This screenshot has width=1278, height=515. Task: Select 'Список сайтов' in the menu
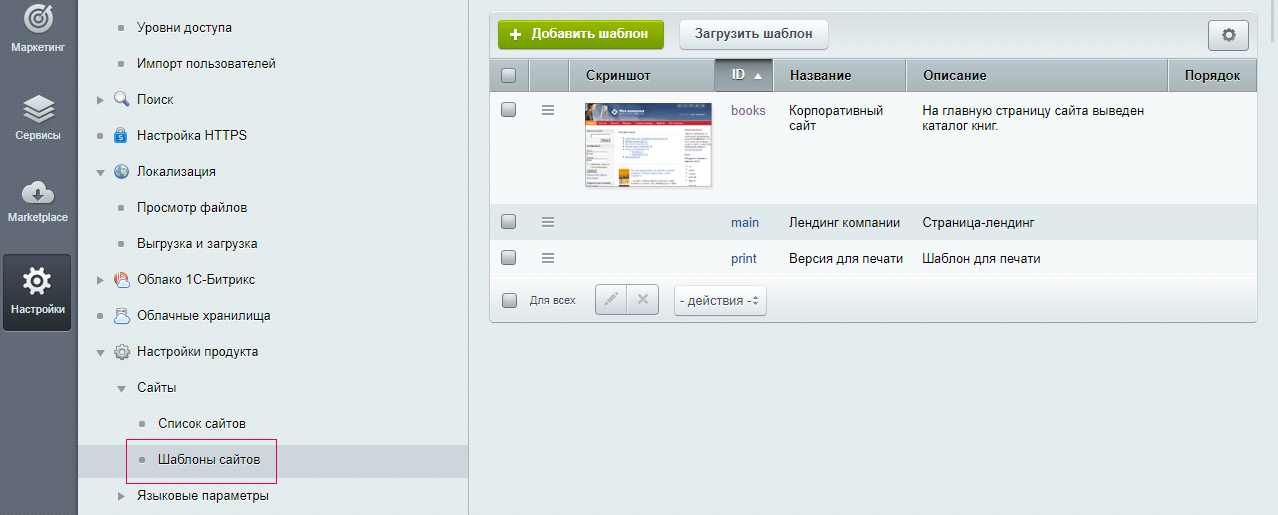201,423
